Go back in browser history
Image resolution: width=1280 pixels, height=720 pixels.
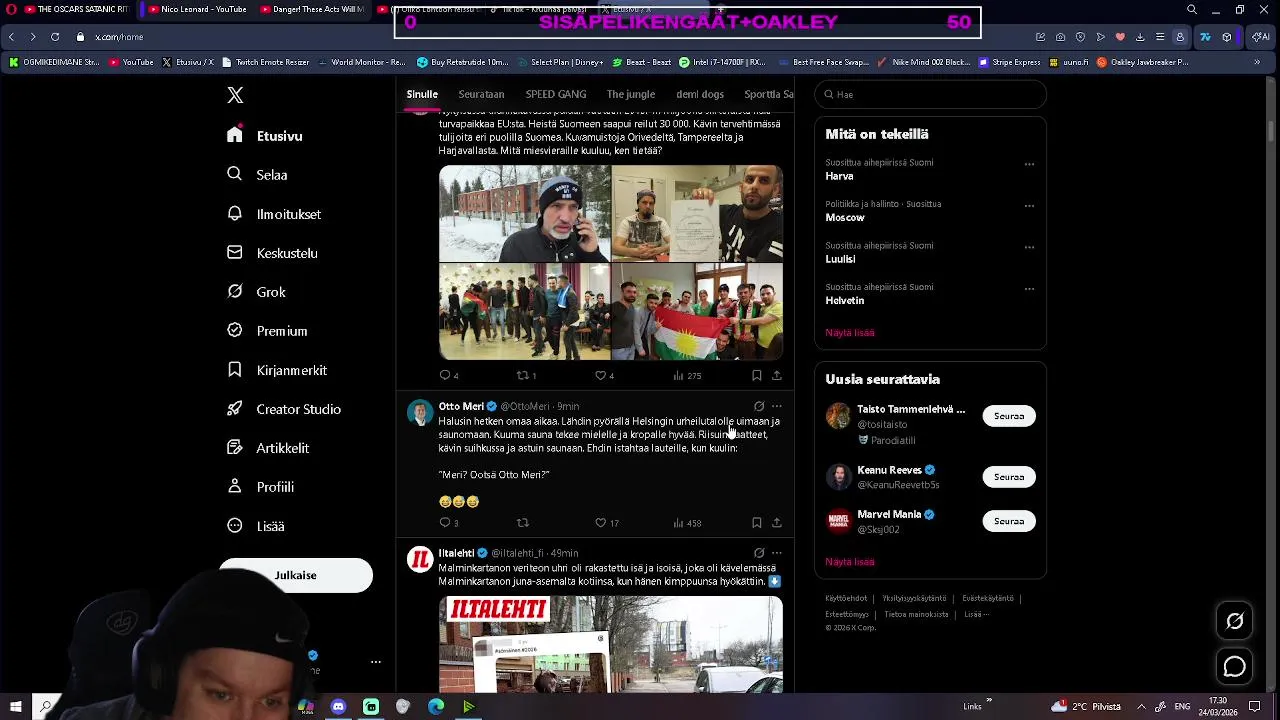pyautogui.click(x=11, y=37)
